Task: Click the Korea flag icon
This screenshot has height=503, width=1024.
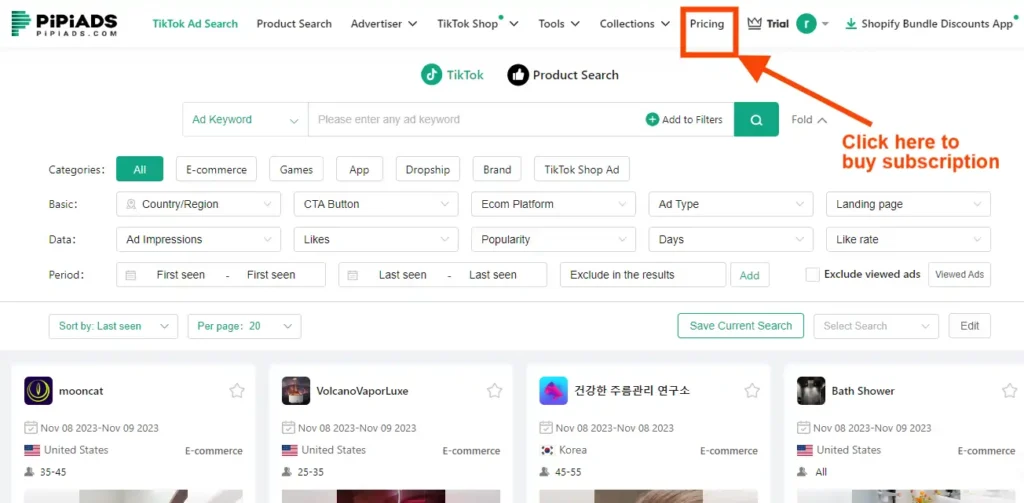Action: point(547,450)
